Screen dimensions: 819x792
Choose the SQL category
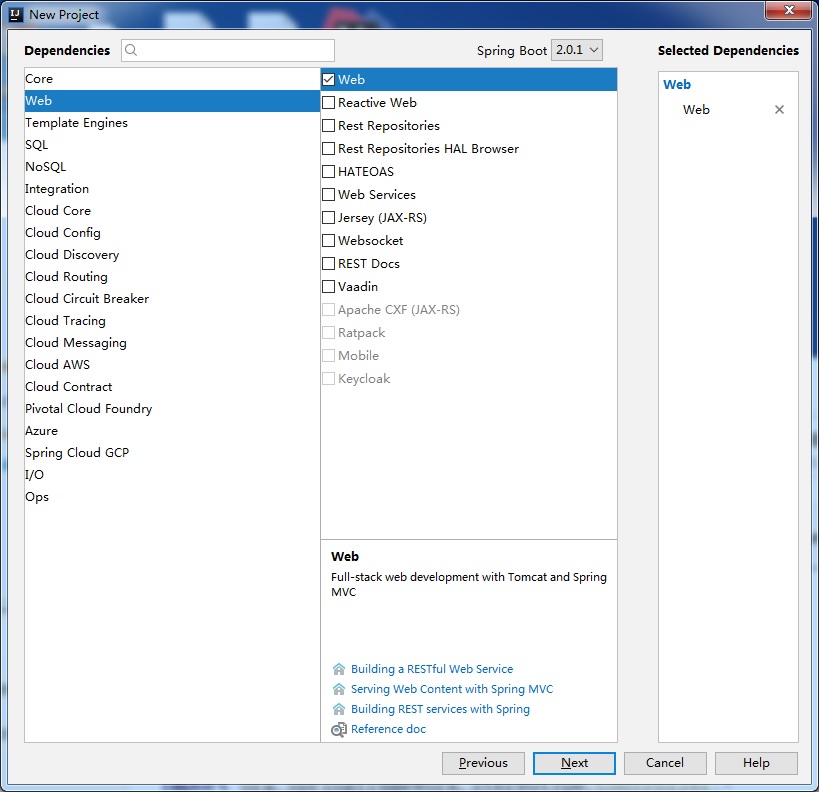(x=172, y=145)
